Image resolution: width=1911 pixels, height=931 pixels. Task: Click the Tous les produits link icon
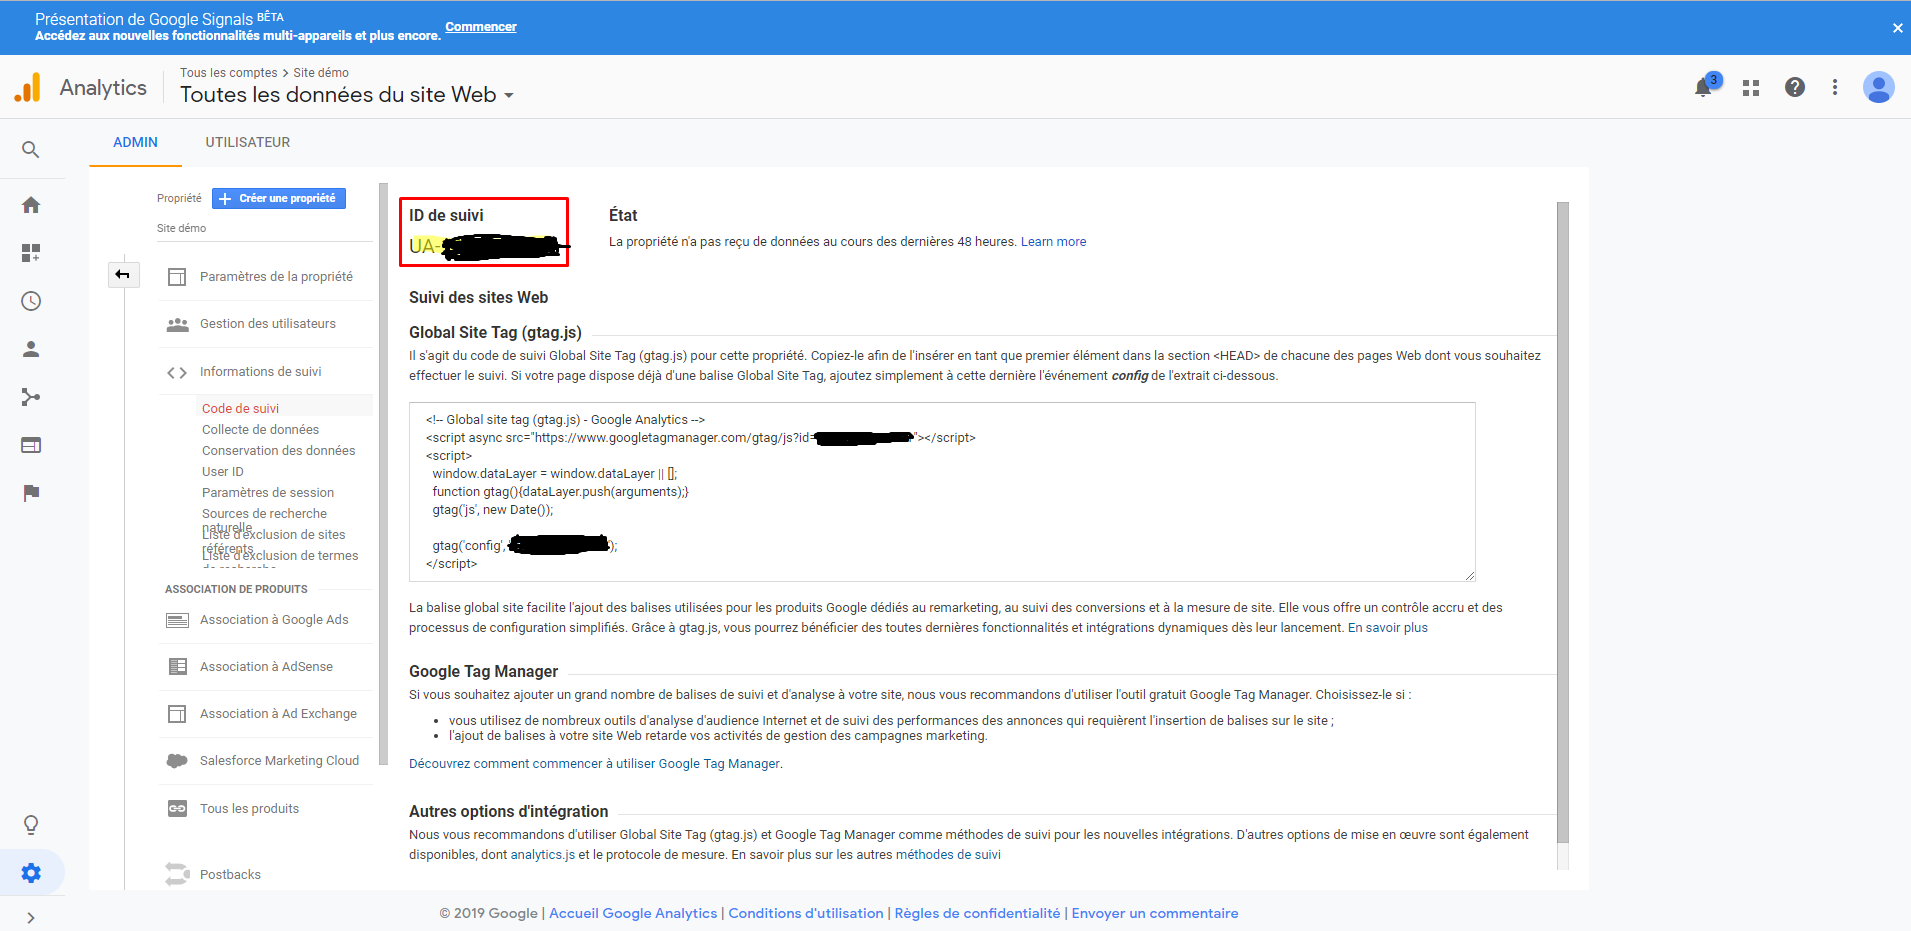tap(177, 809)
